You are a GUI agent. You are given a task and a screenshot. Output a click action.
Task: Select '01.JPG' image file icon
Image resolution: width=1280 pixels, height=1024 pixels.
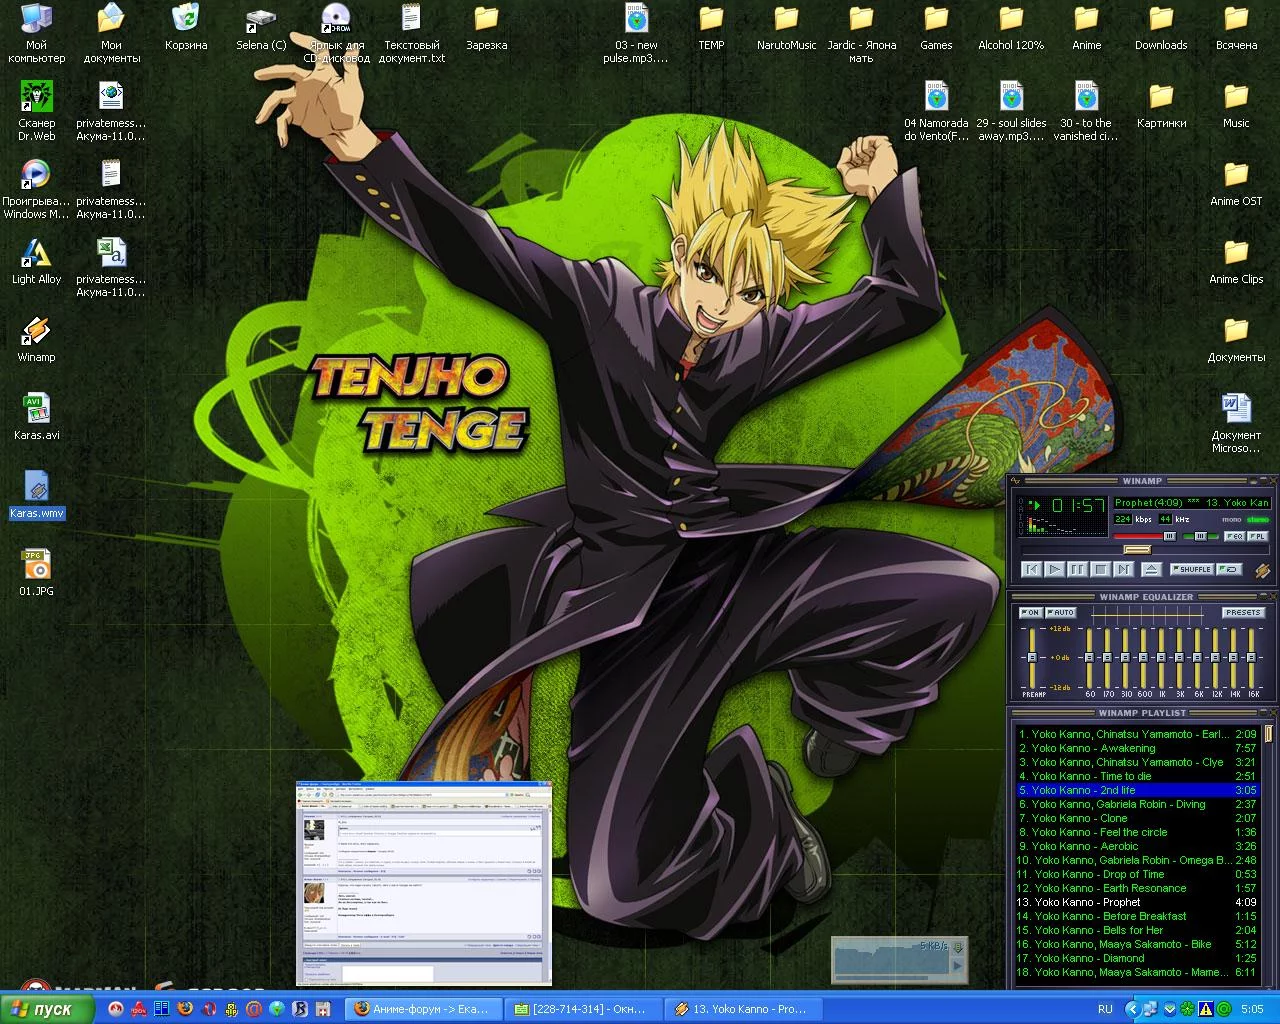pyautogui.click(x=36, y=574)
